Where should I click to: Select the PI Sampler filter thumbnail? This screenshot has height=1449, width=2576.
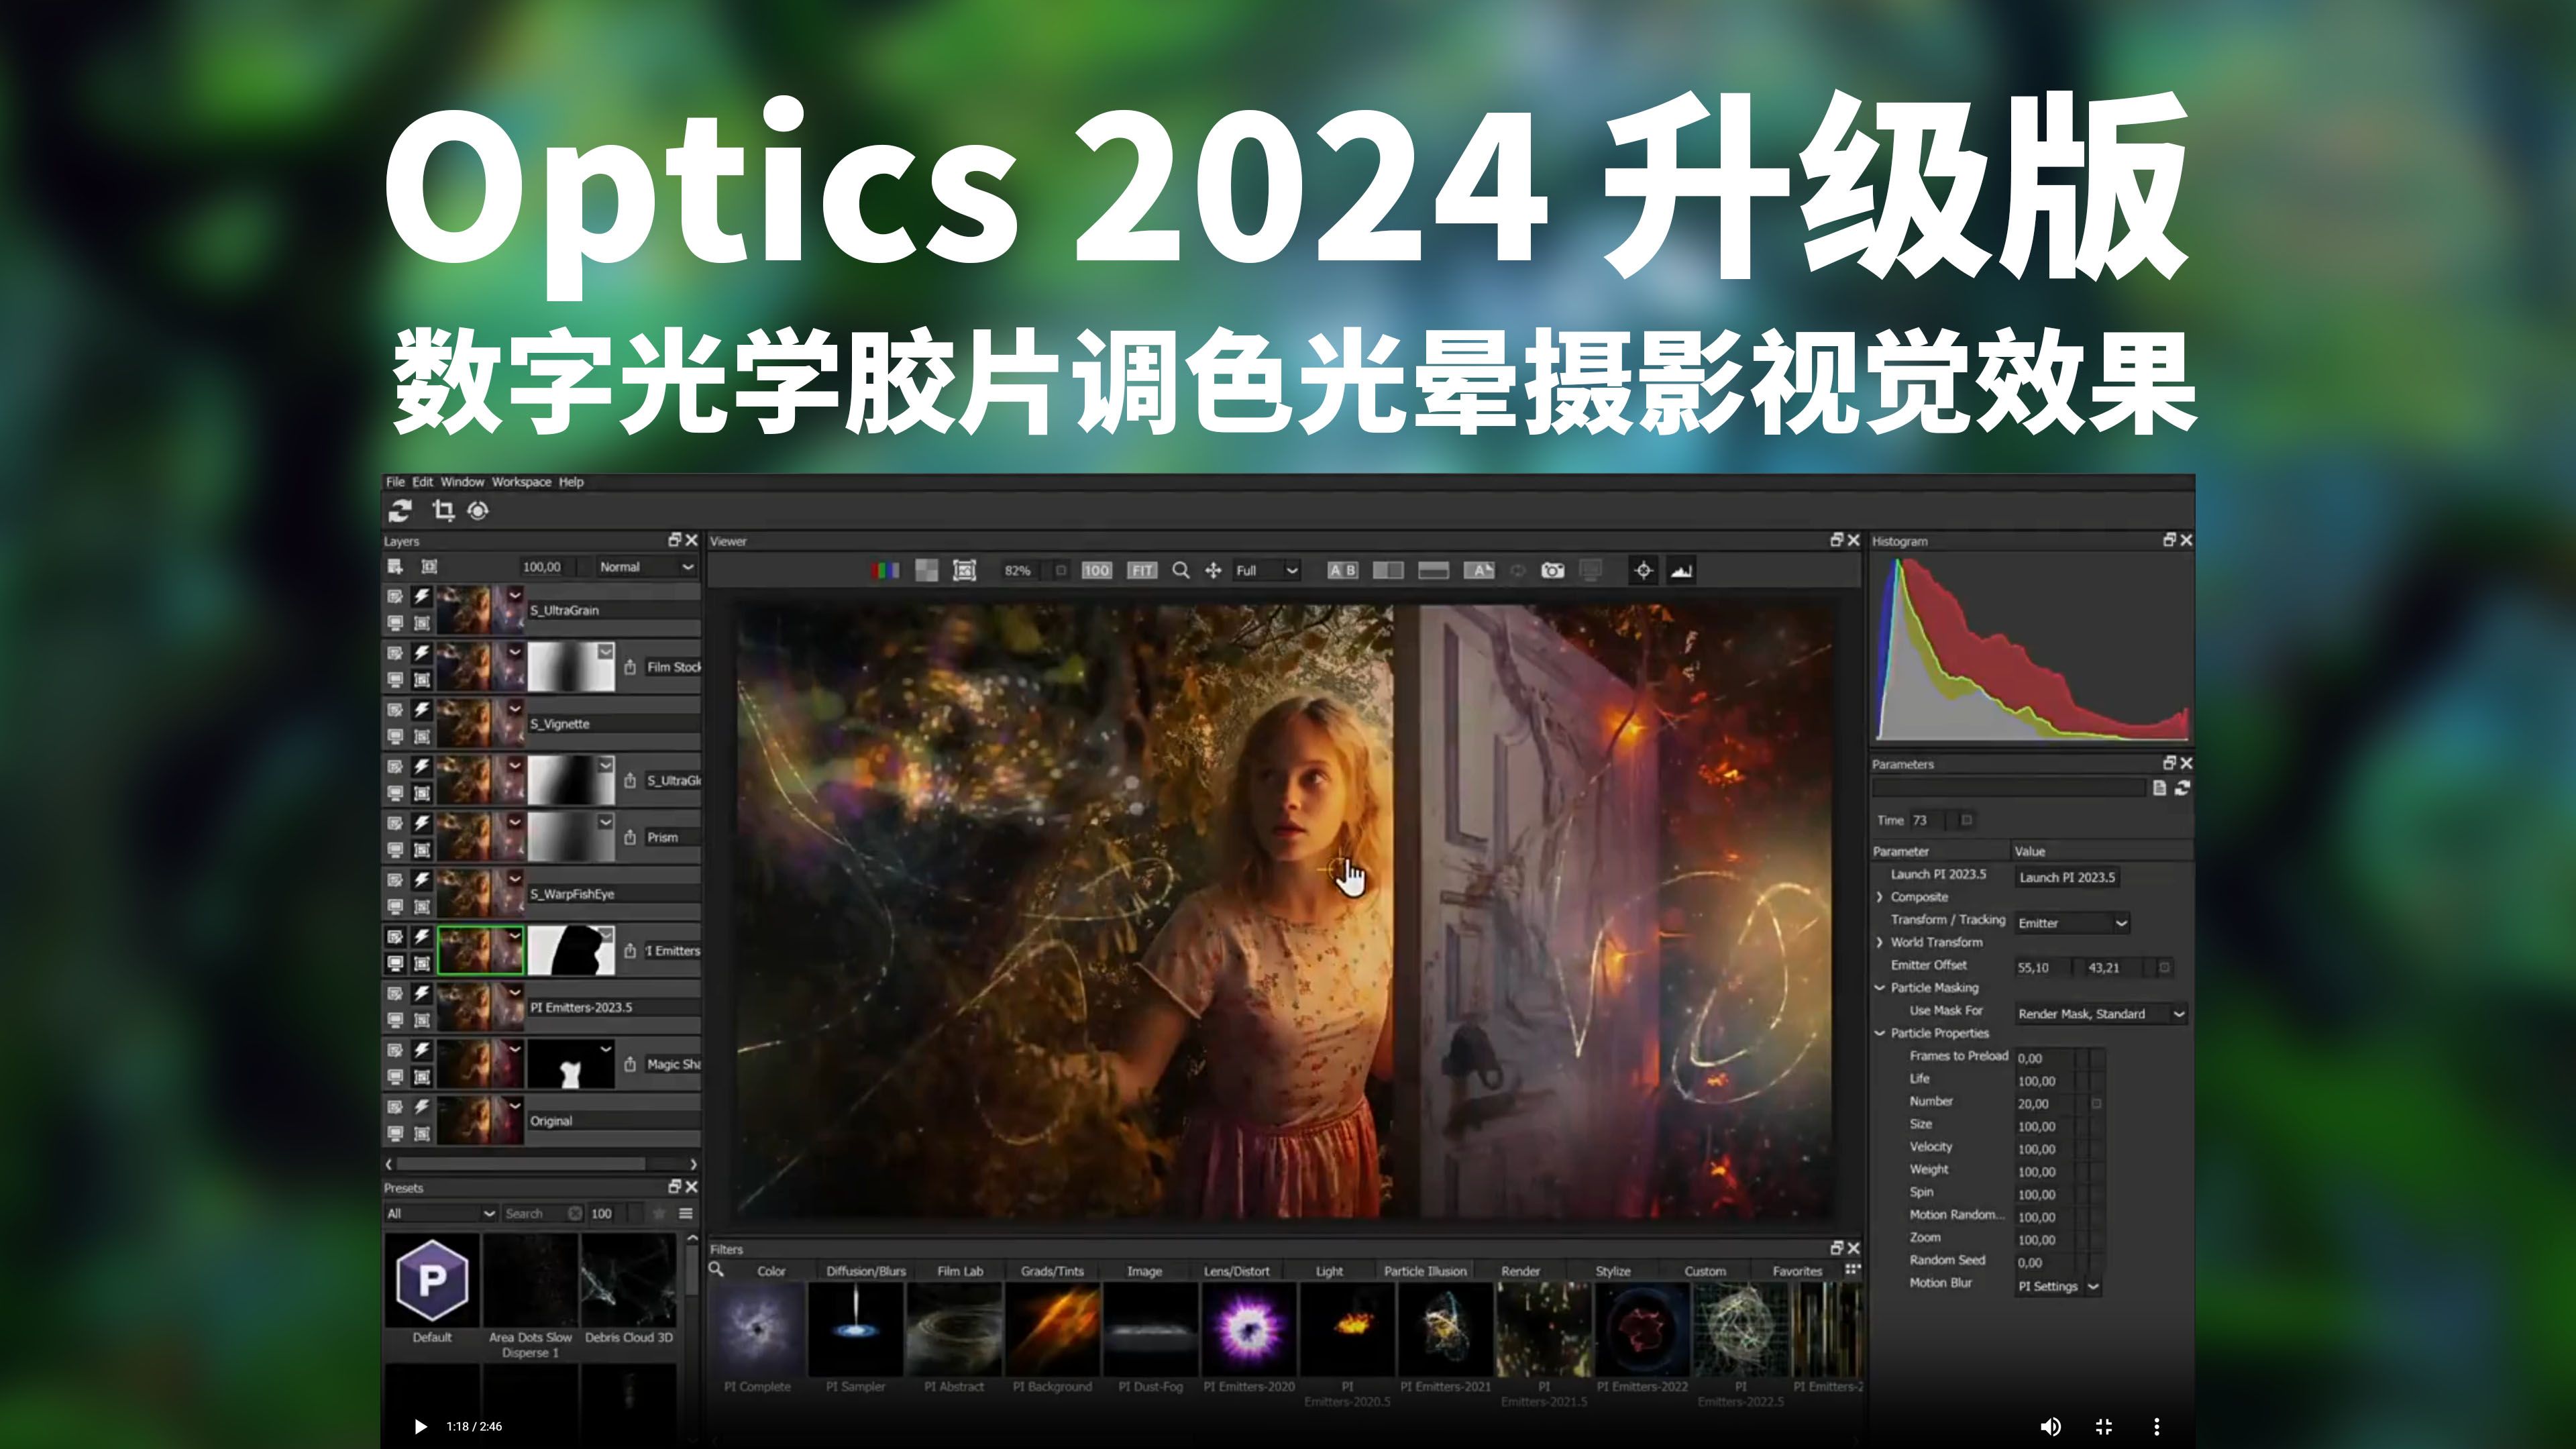[x=855, y=1329]
